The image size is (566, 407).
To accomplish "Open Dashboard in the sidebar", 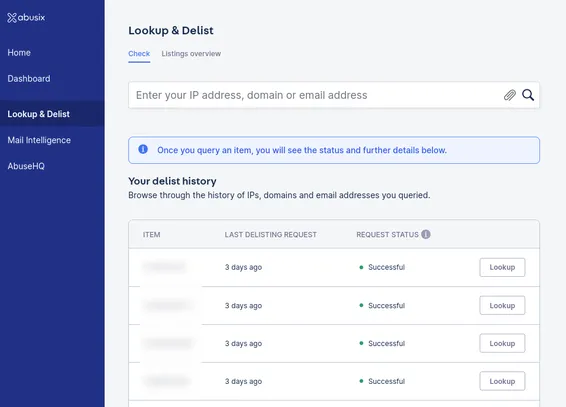I will [x=29, y=79].
